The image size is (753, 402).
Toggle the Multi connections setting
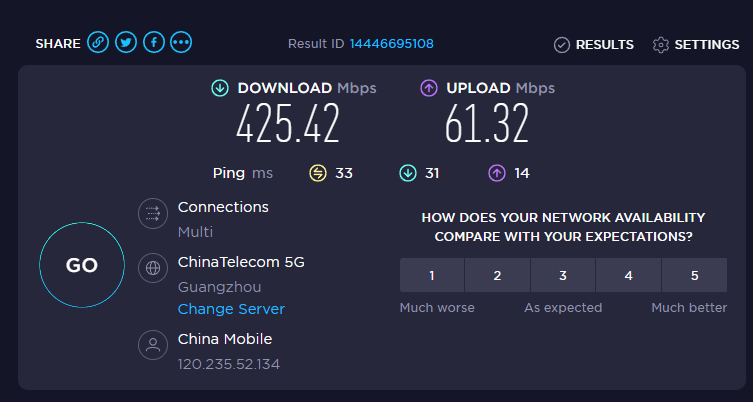click(x=195, y=232)
